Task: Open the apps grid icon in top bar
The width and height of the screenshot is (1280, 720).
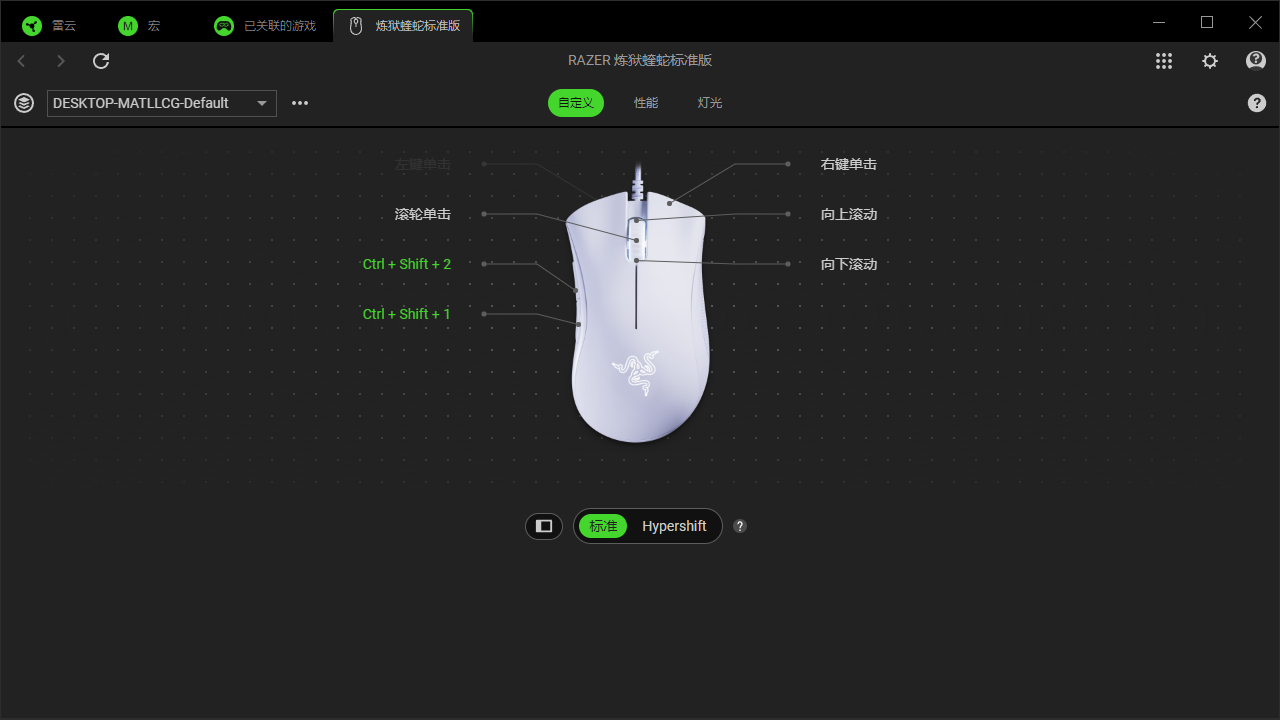Action: point(1163,61)
